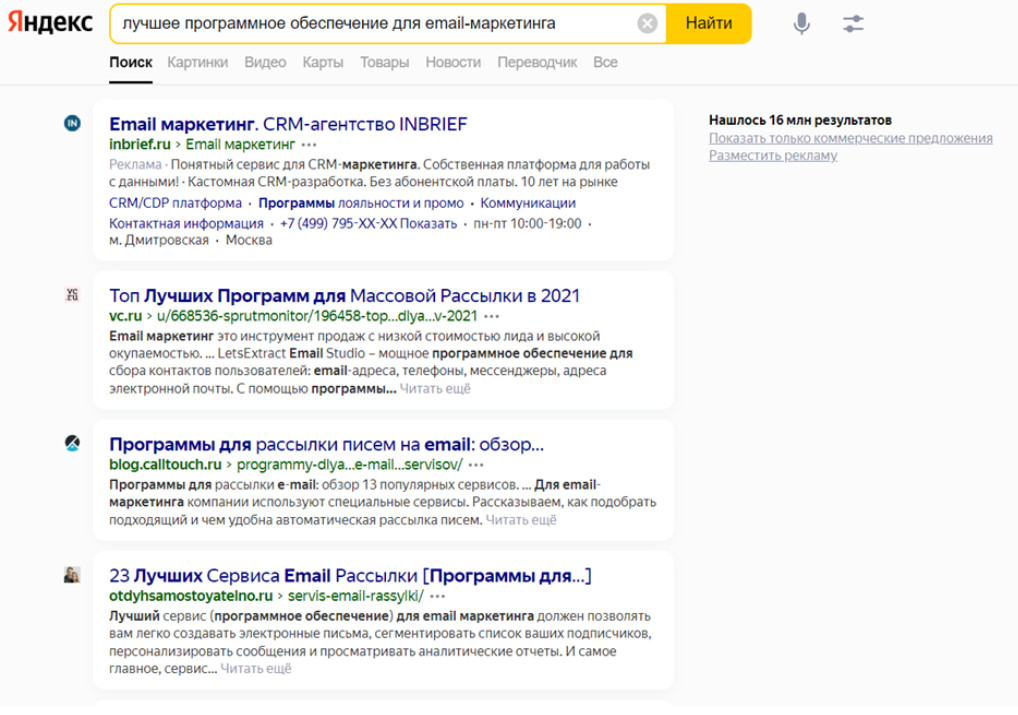1018x715 pixels.
Task: Expand 'Читать ещё' in vc.ru snippet
Action: [x=435, y=389]
